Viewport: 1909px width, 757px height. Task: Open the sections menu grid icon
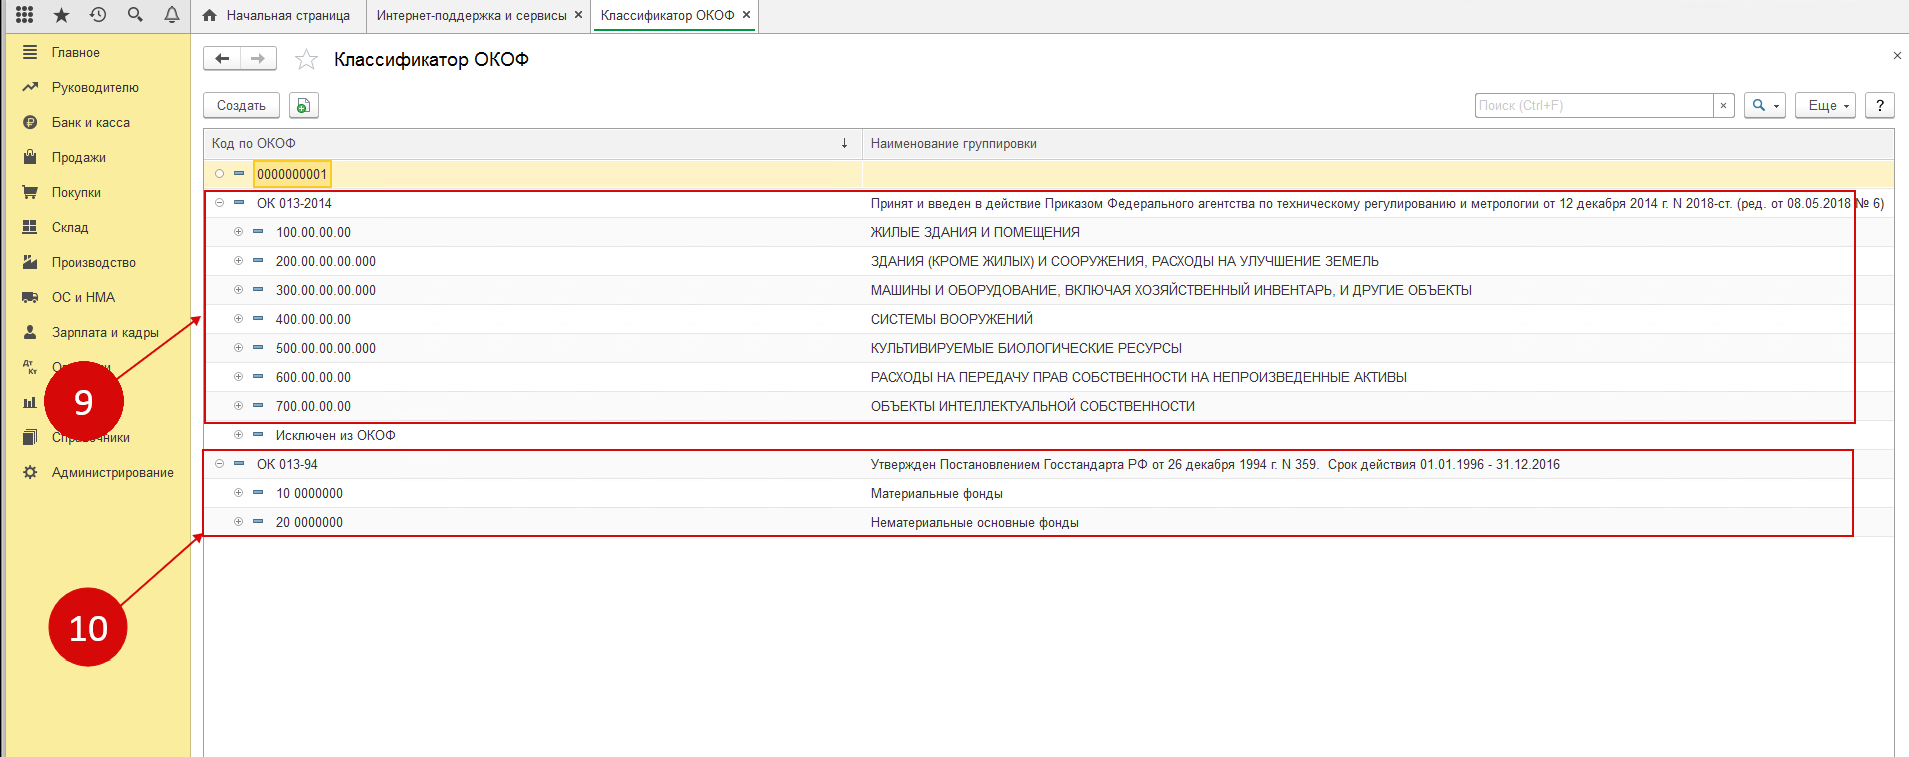25,15
